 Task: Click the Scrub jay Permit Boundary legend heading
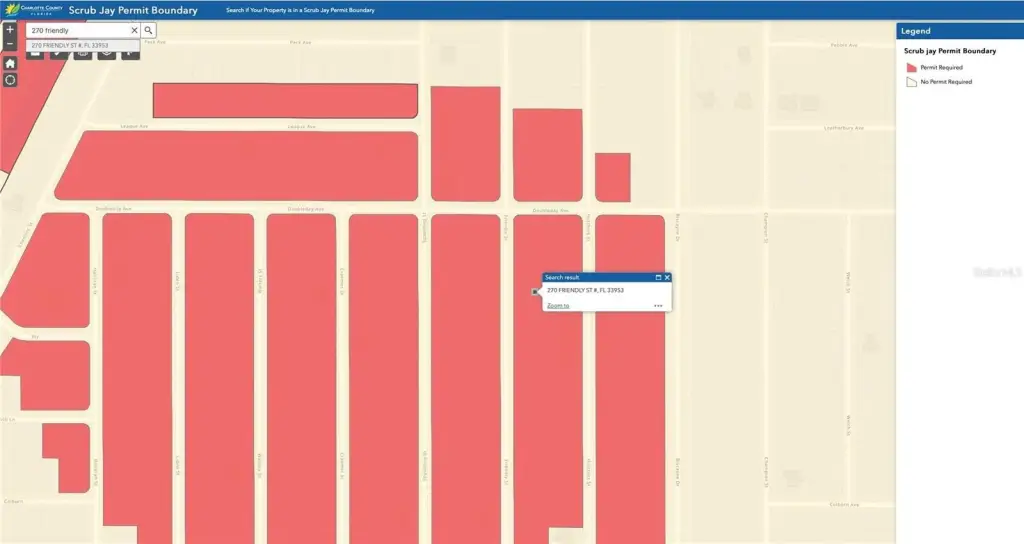(x=949, y=50)
